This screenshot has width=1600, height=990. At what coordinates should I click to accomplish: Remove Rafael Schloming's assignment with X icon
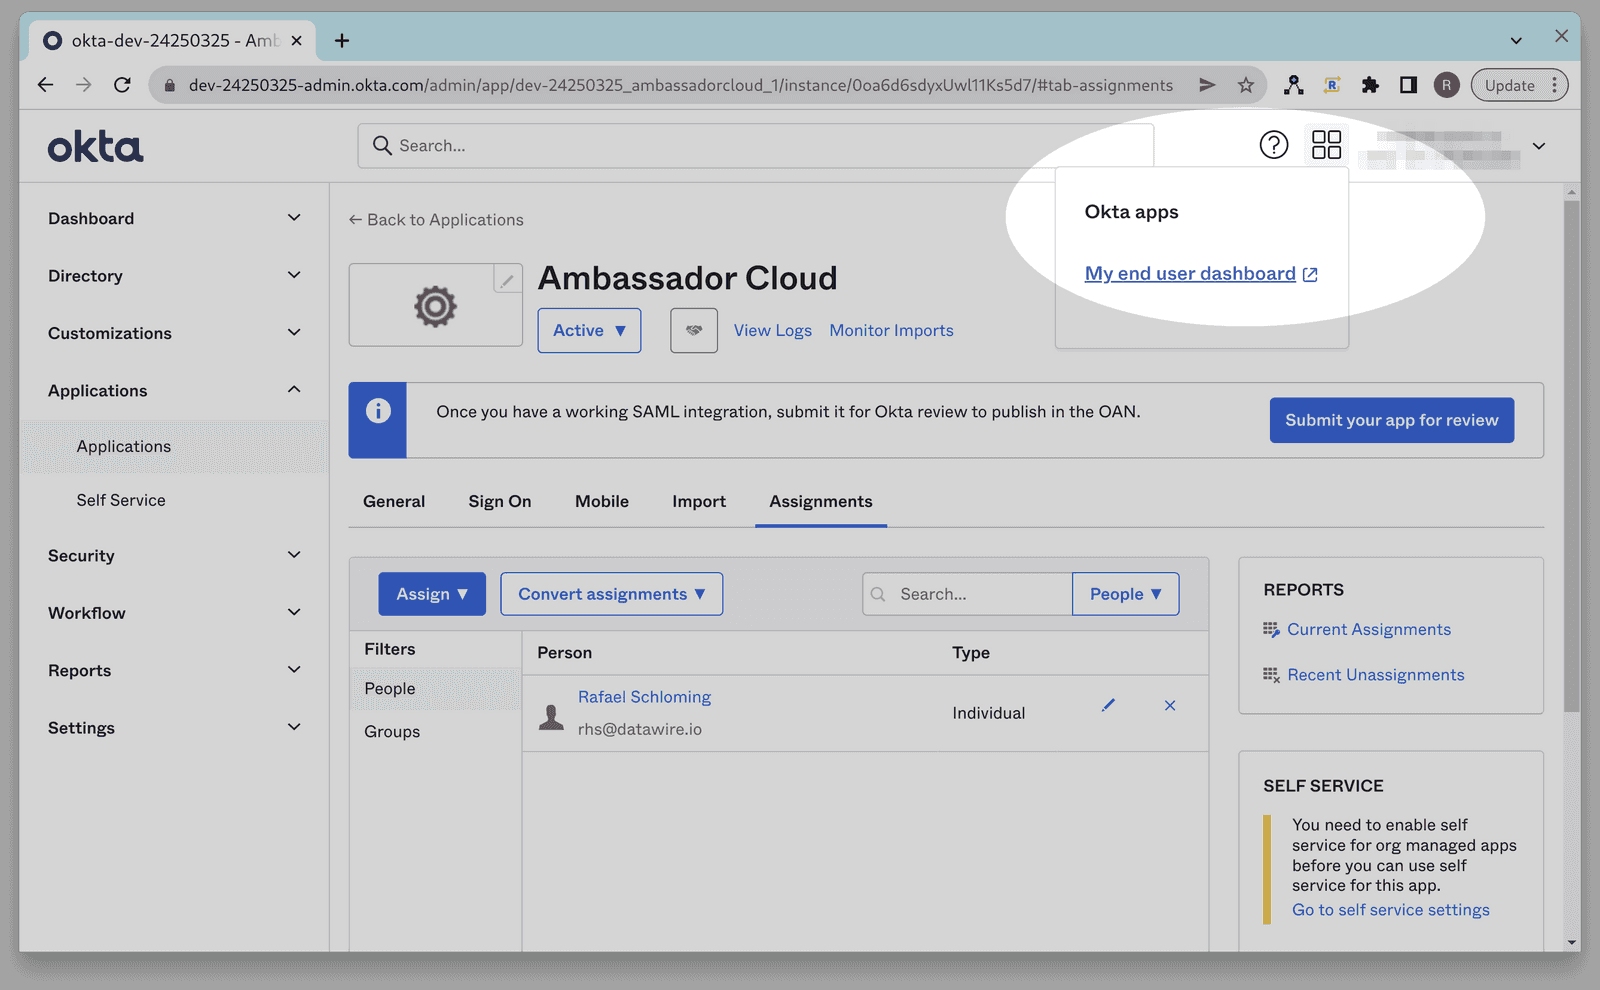tap(1170, 705)
